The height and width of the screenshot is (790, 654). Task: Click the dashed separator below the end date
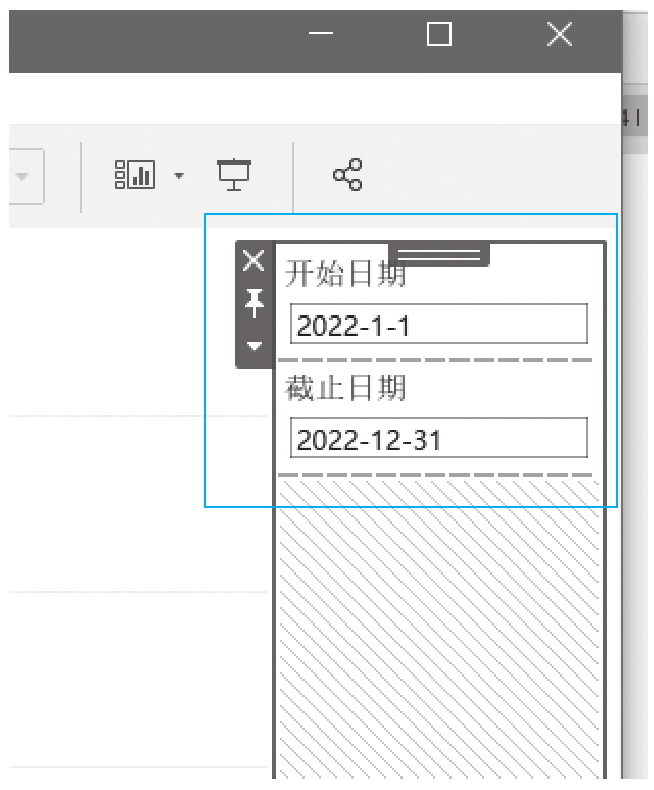tap(435, 475)
